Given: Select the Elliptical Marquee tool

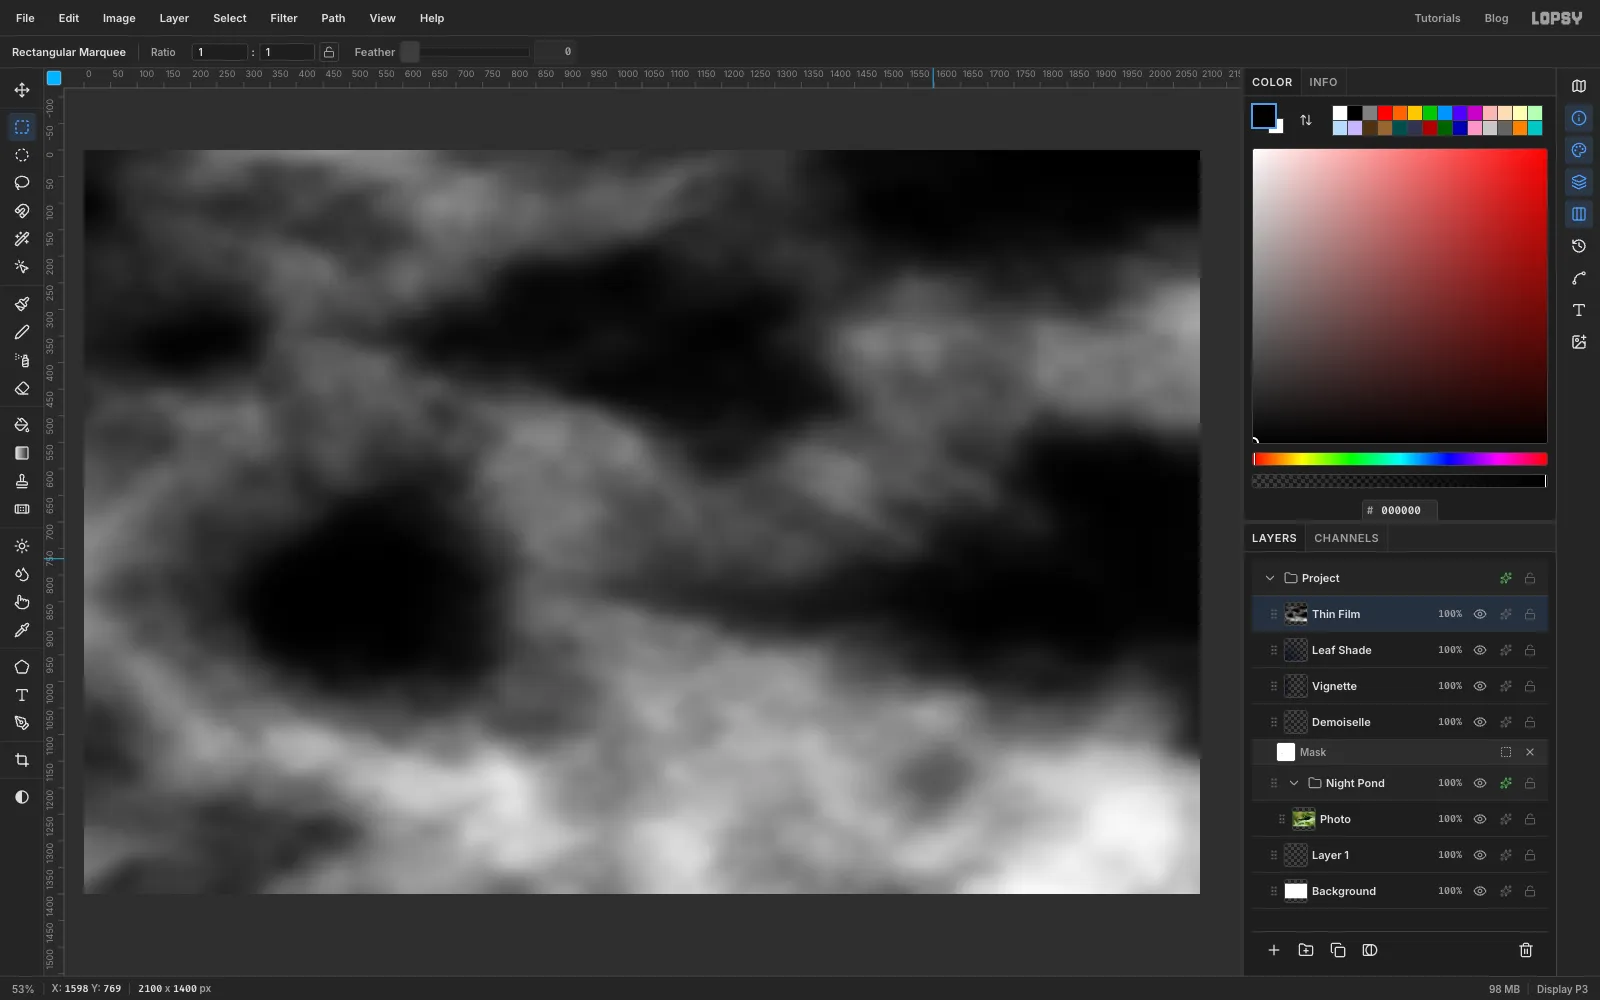Looking at the screenshot, I should (22, 155).
